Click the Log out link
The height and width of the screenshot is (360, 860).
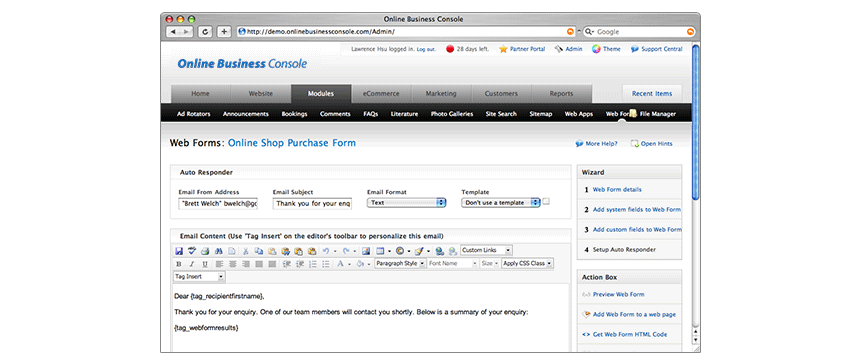click(x=426, y=49)
